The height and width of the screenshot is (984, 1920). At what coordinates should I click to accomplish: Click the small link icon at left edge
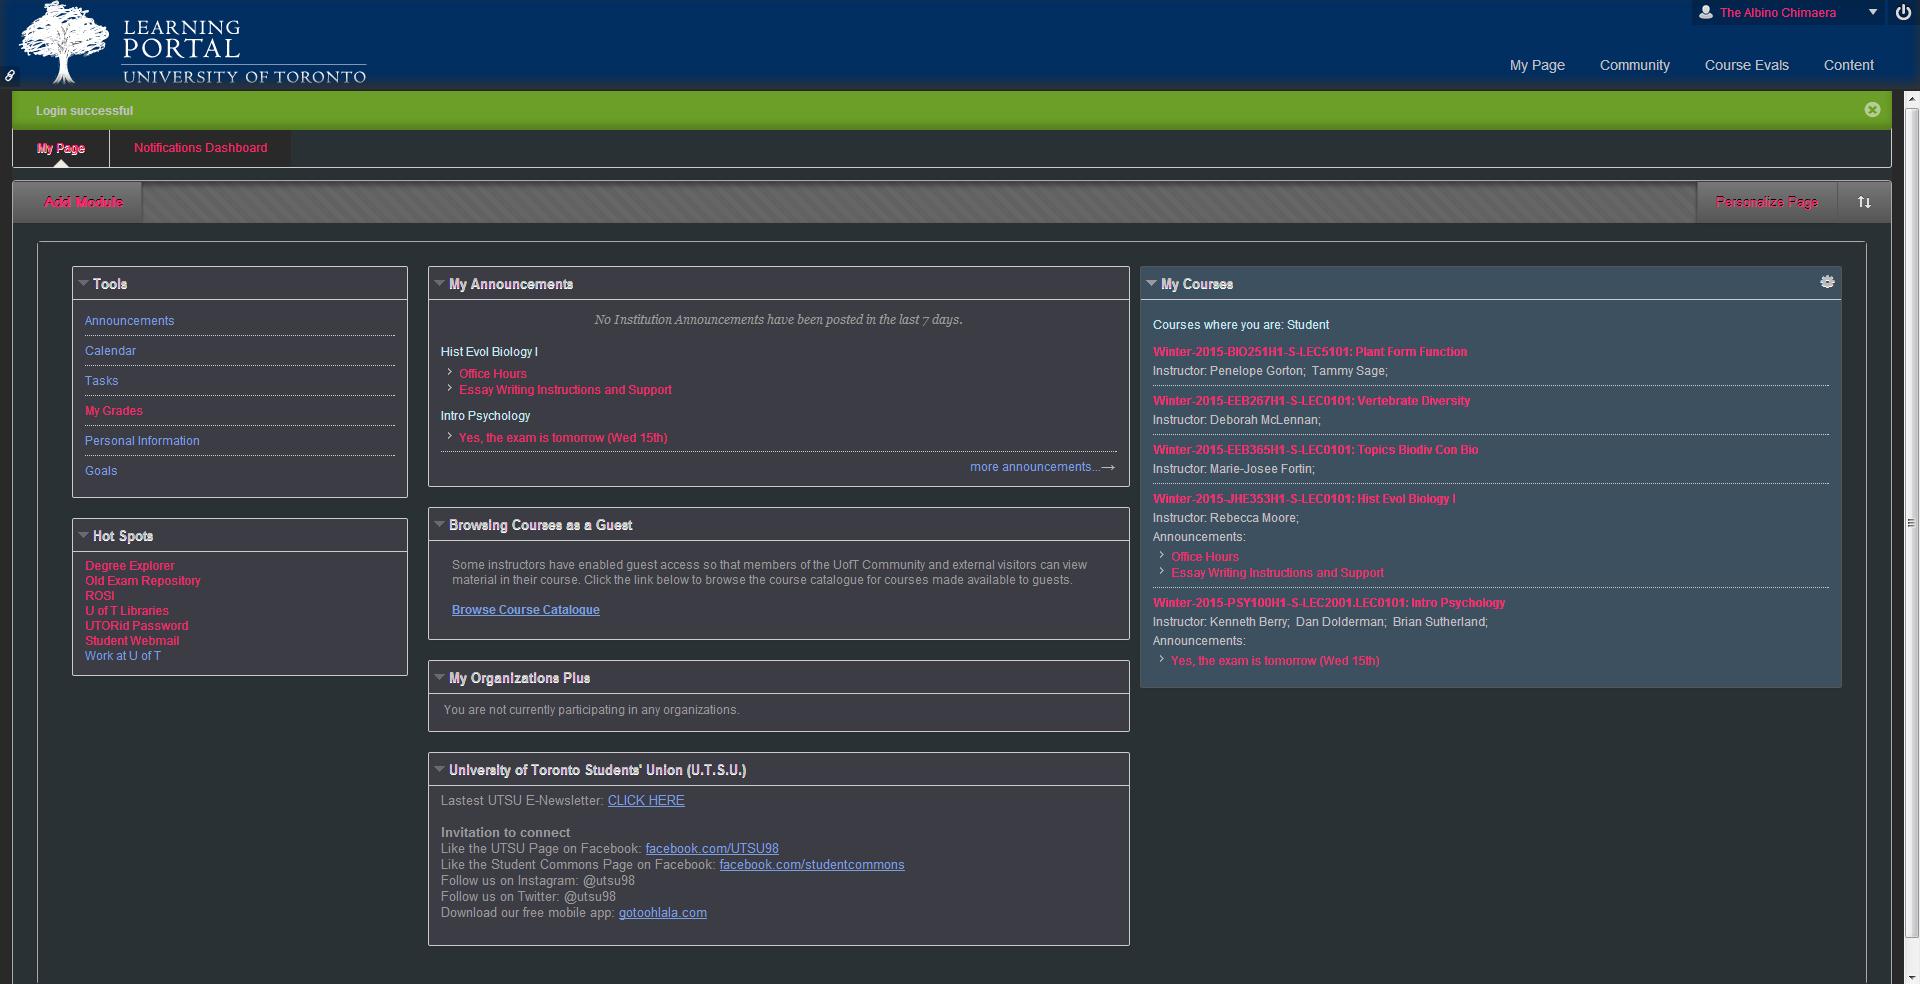[x=10, y=75]
